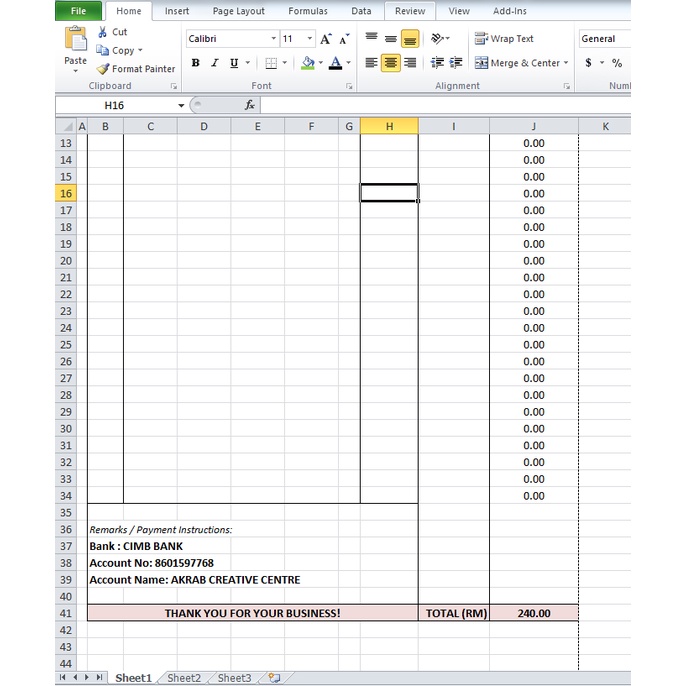Select column H header
The image size is (686, 686).
tap(389, 126)
